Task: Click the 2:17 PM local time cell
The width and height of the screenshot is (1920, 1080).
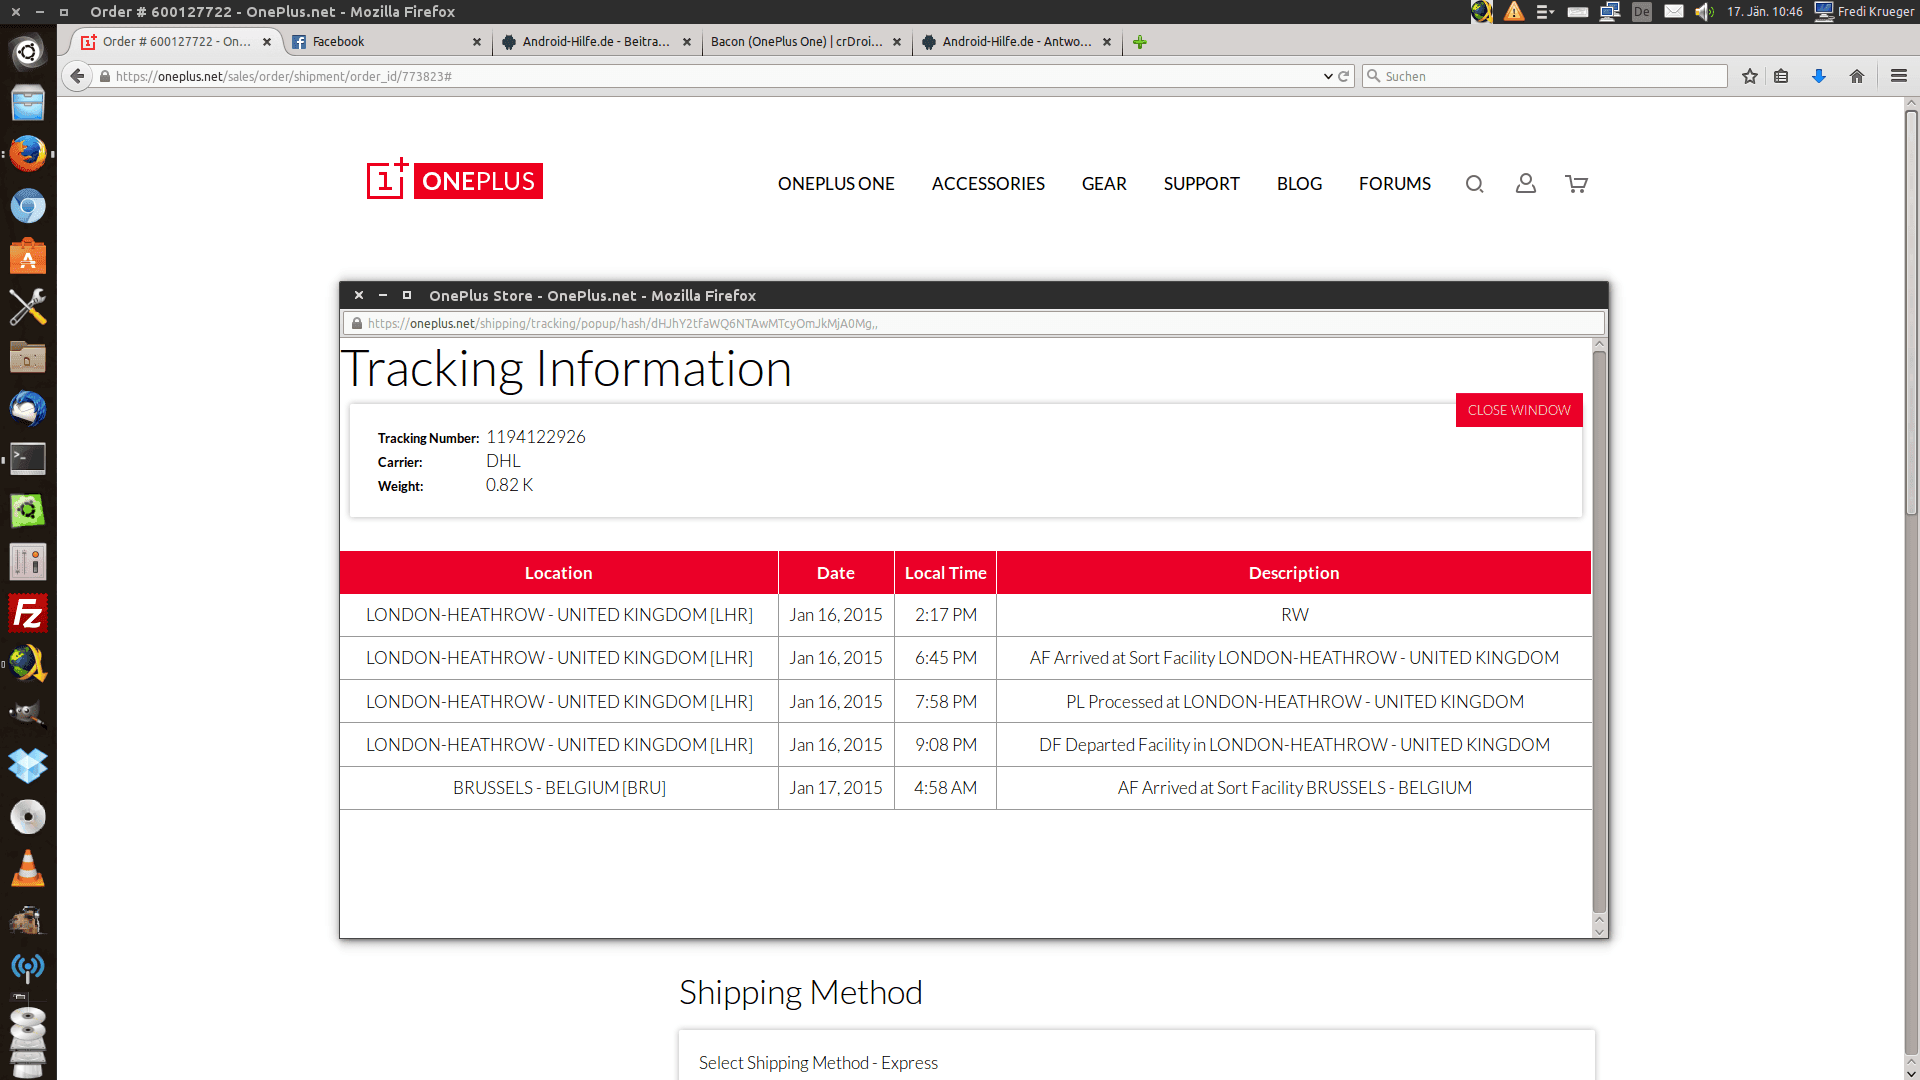Action: (946, 615)
